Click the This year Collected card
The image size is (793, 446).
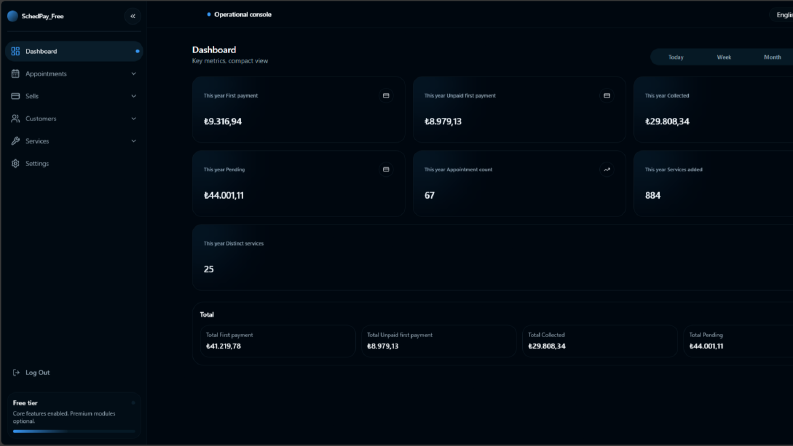(713, 110)
